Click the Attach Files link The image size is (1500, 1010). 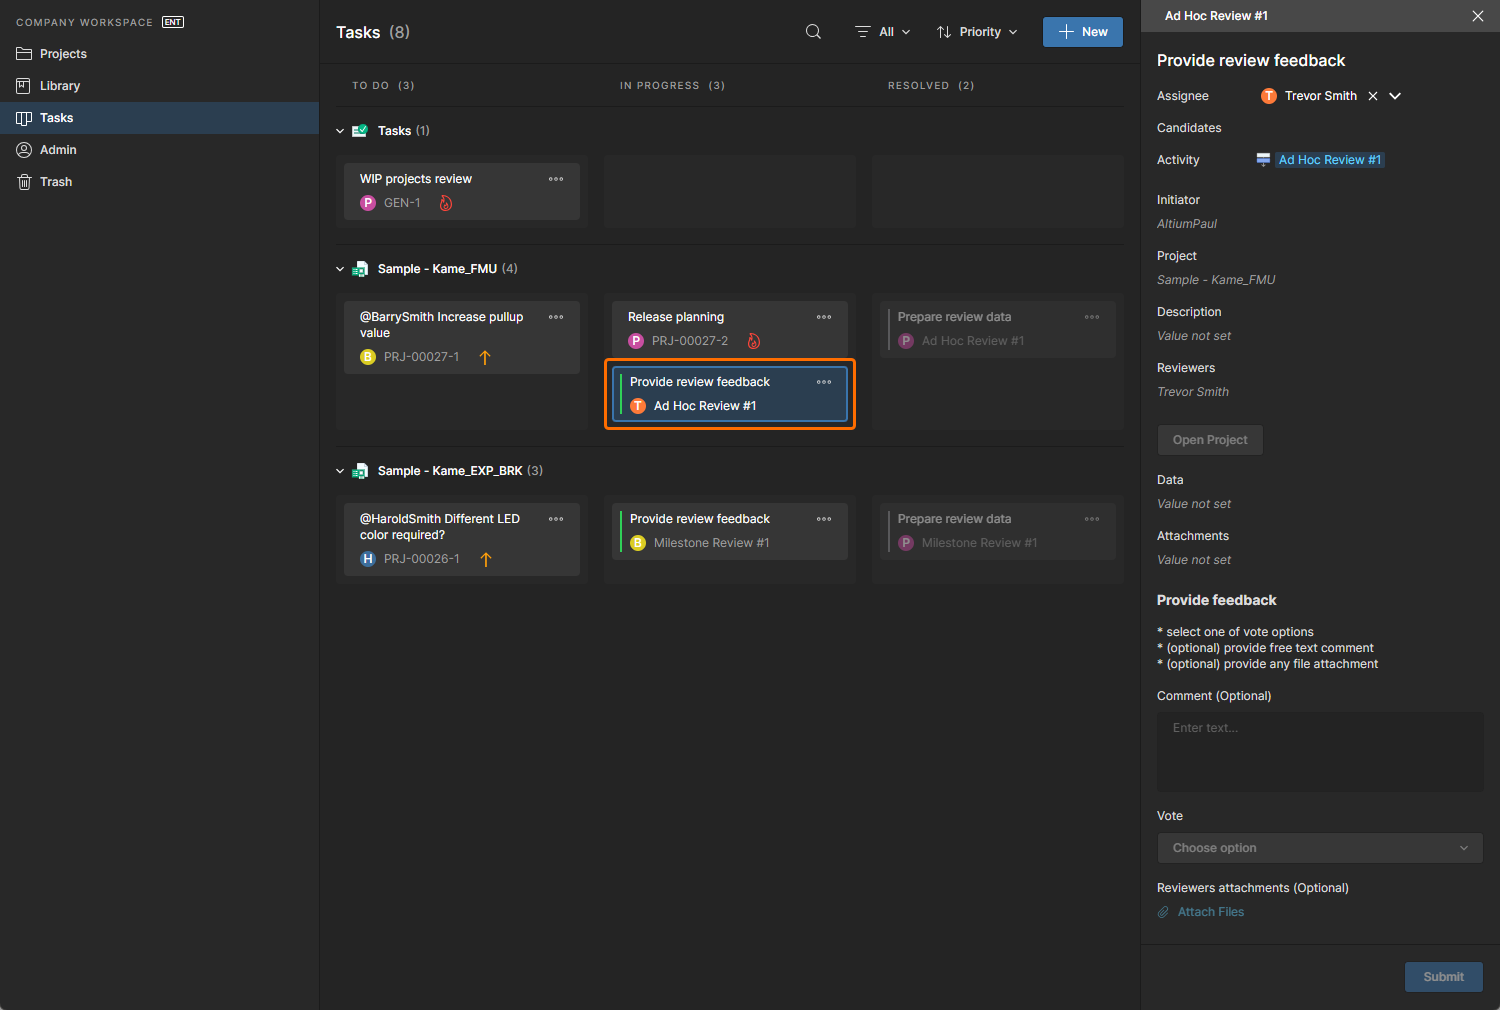[1210, 912]
